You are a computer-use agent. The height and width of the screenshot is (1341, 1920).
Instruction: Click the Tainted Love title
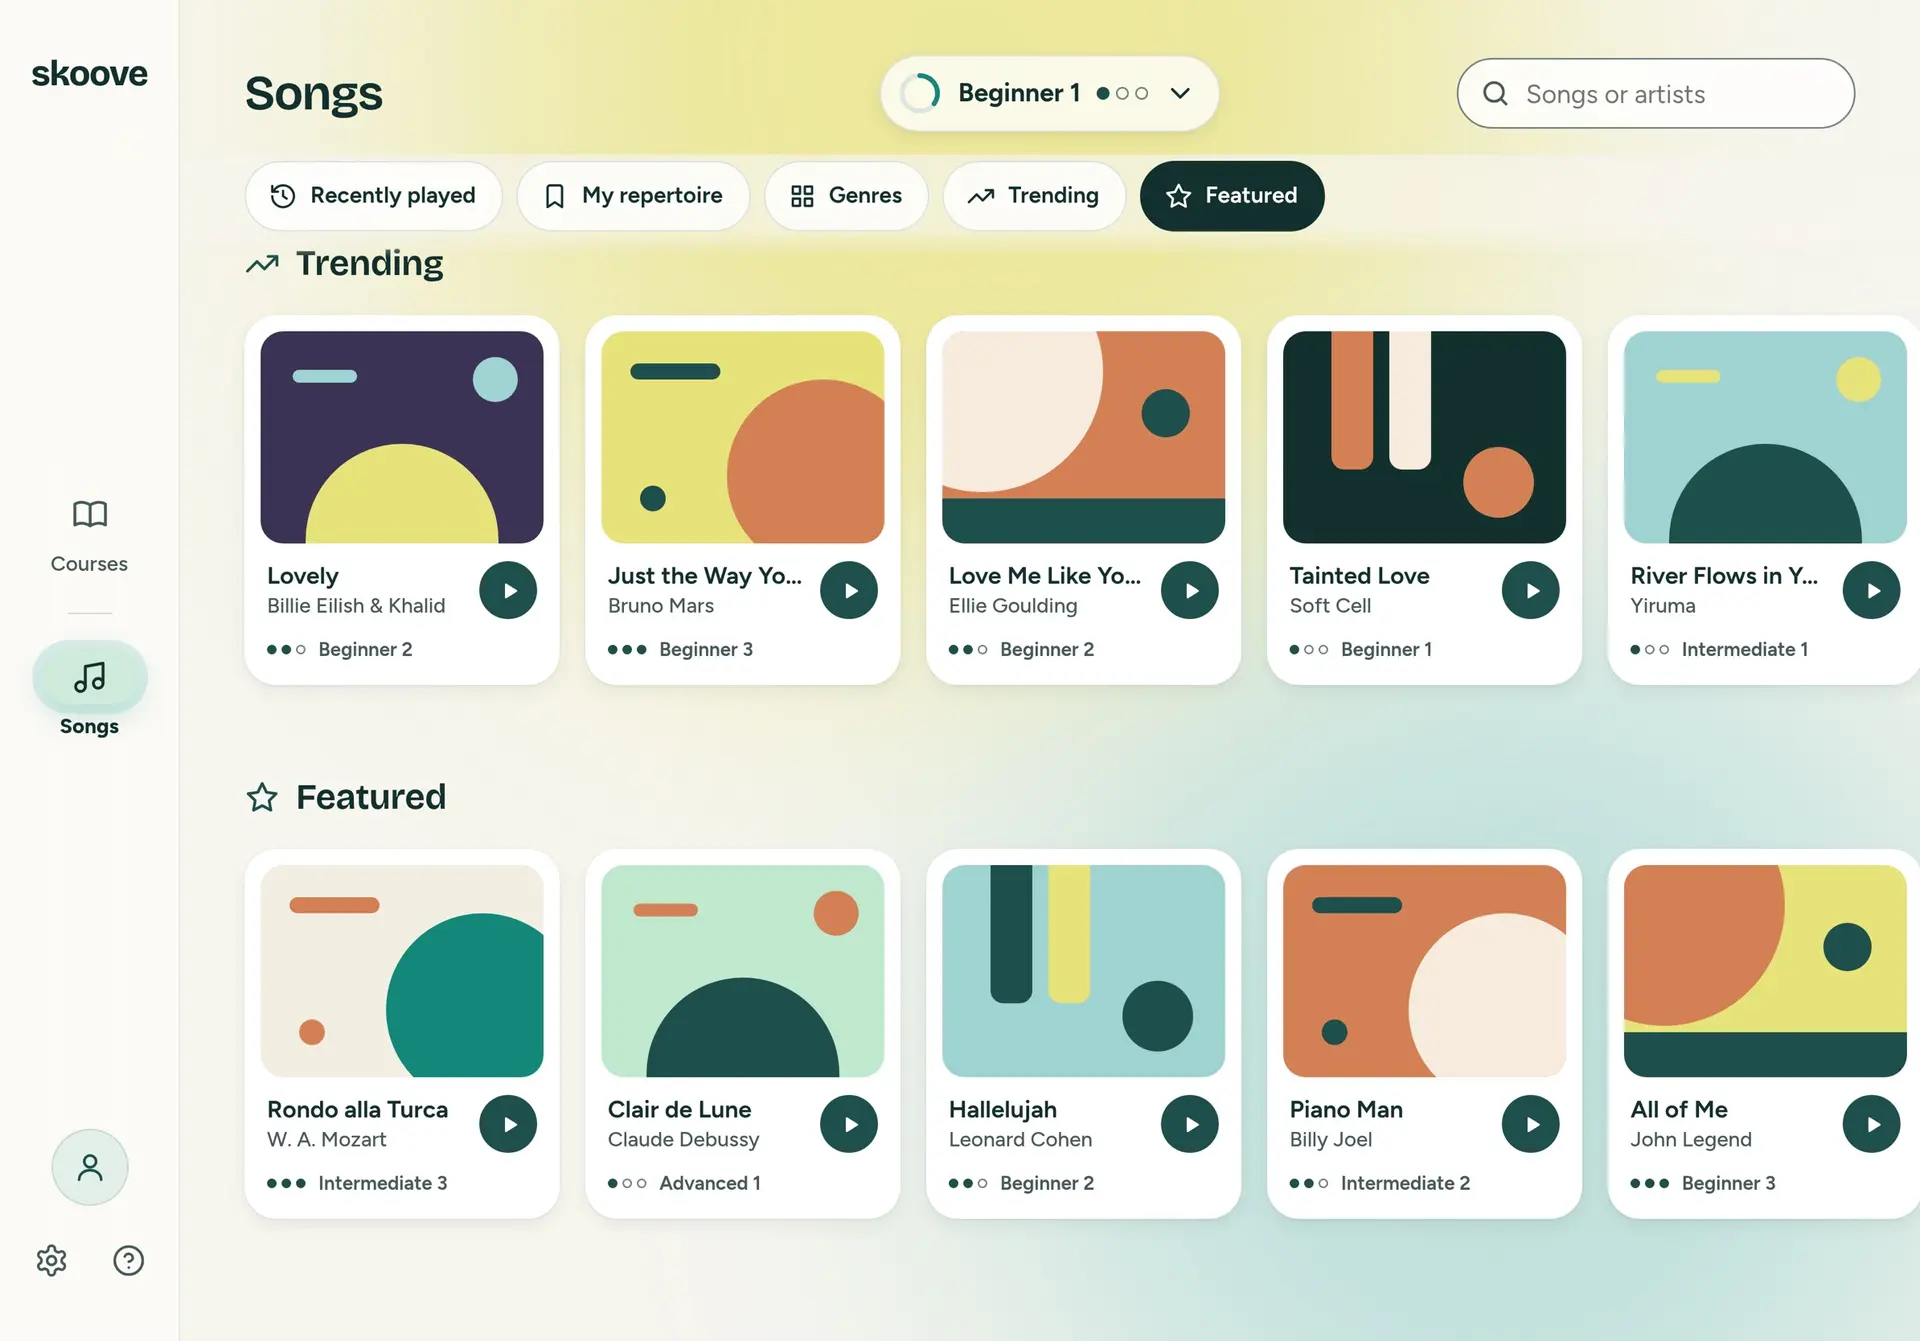1359,576
